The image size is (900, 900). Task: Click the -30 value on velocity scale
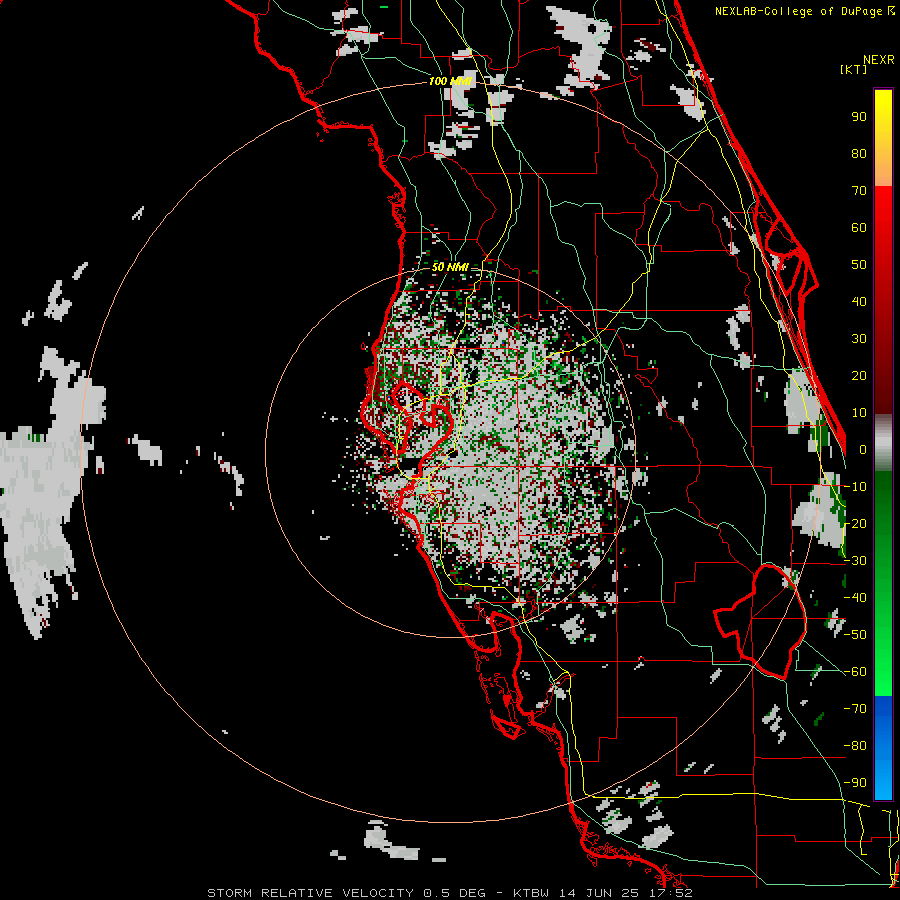click(x=855, y=561)
